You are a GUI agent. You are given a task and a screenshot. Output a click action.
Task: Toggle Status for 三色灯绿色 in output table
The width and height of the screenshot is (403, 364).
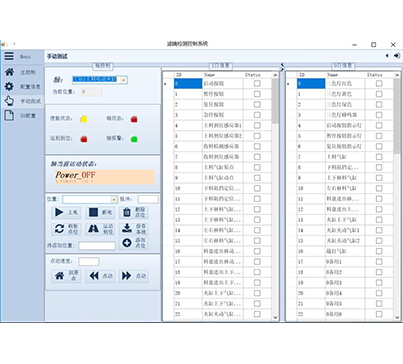point(379,104)
